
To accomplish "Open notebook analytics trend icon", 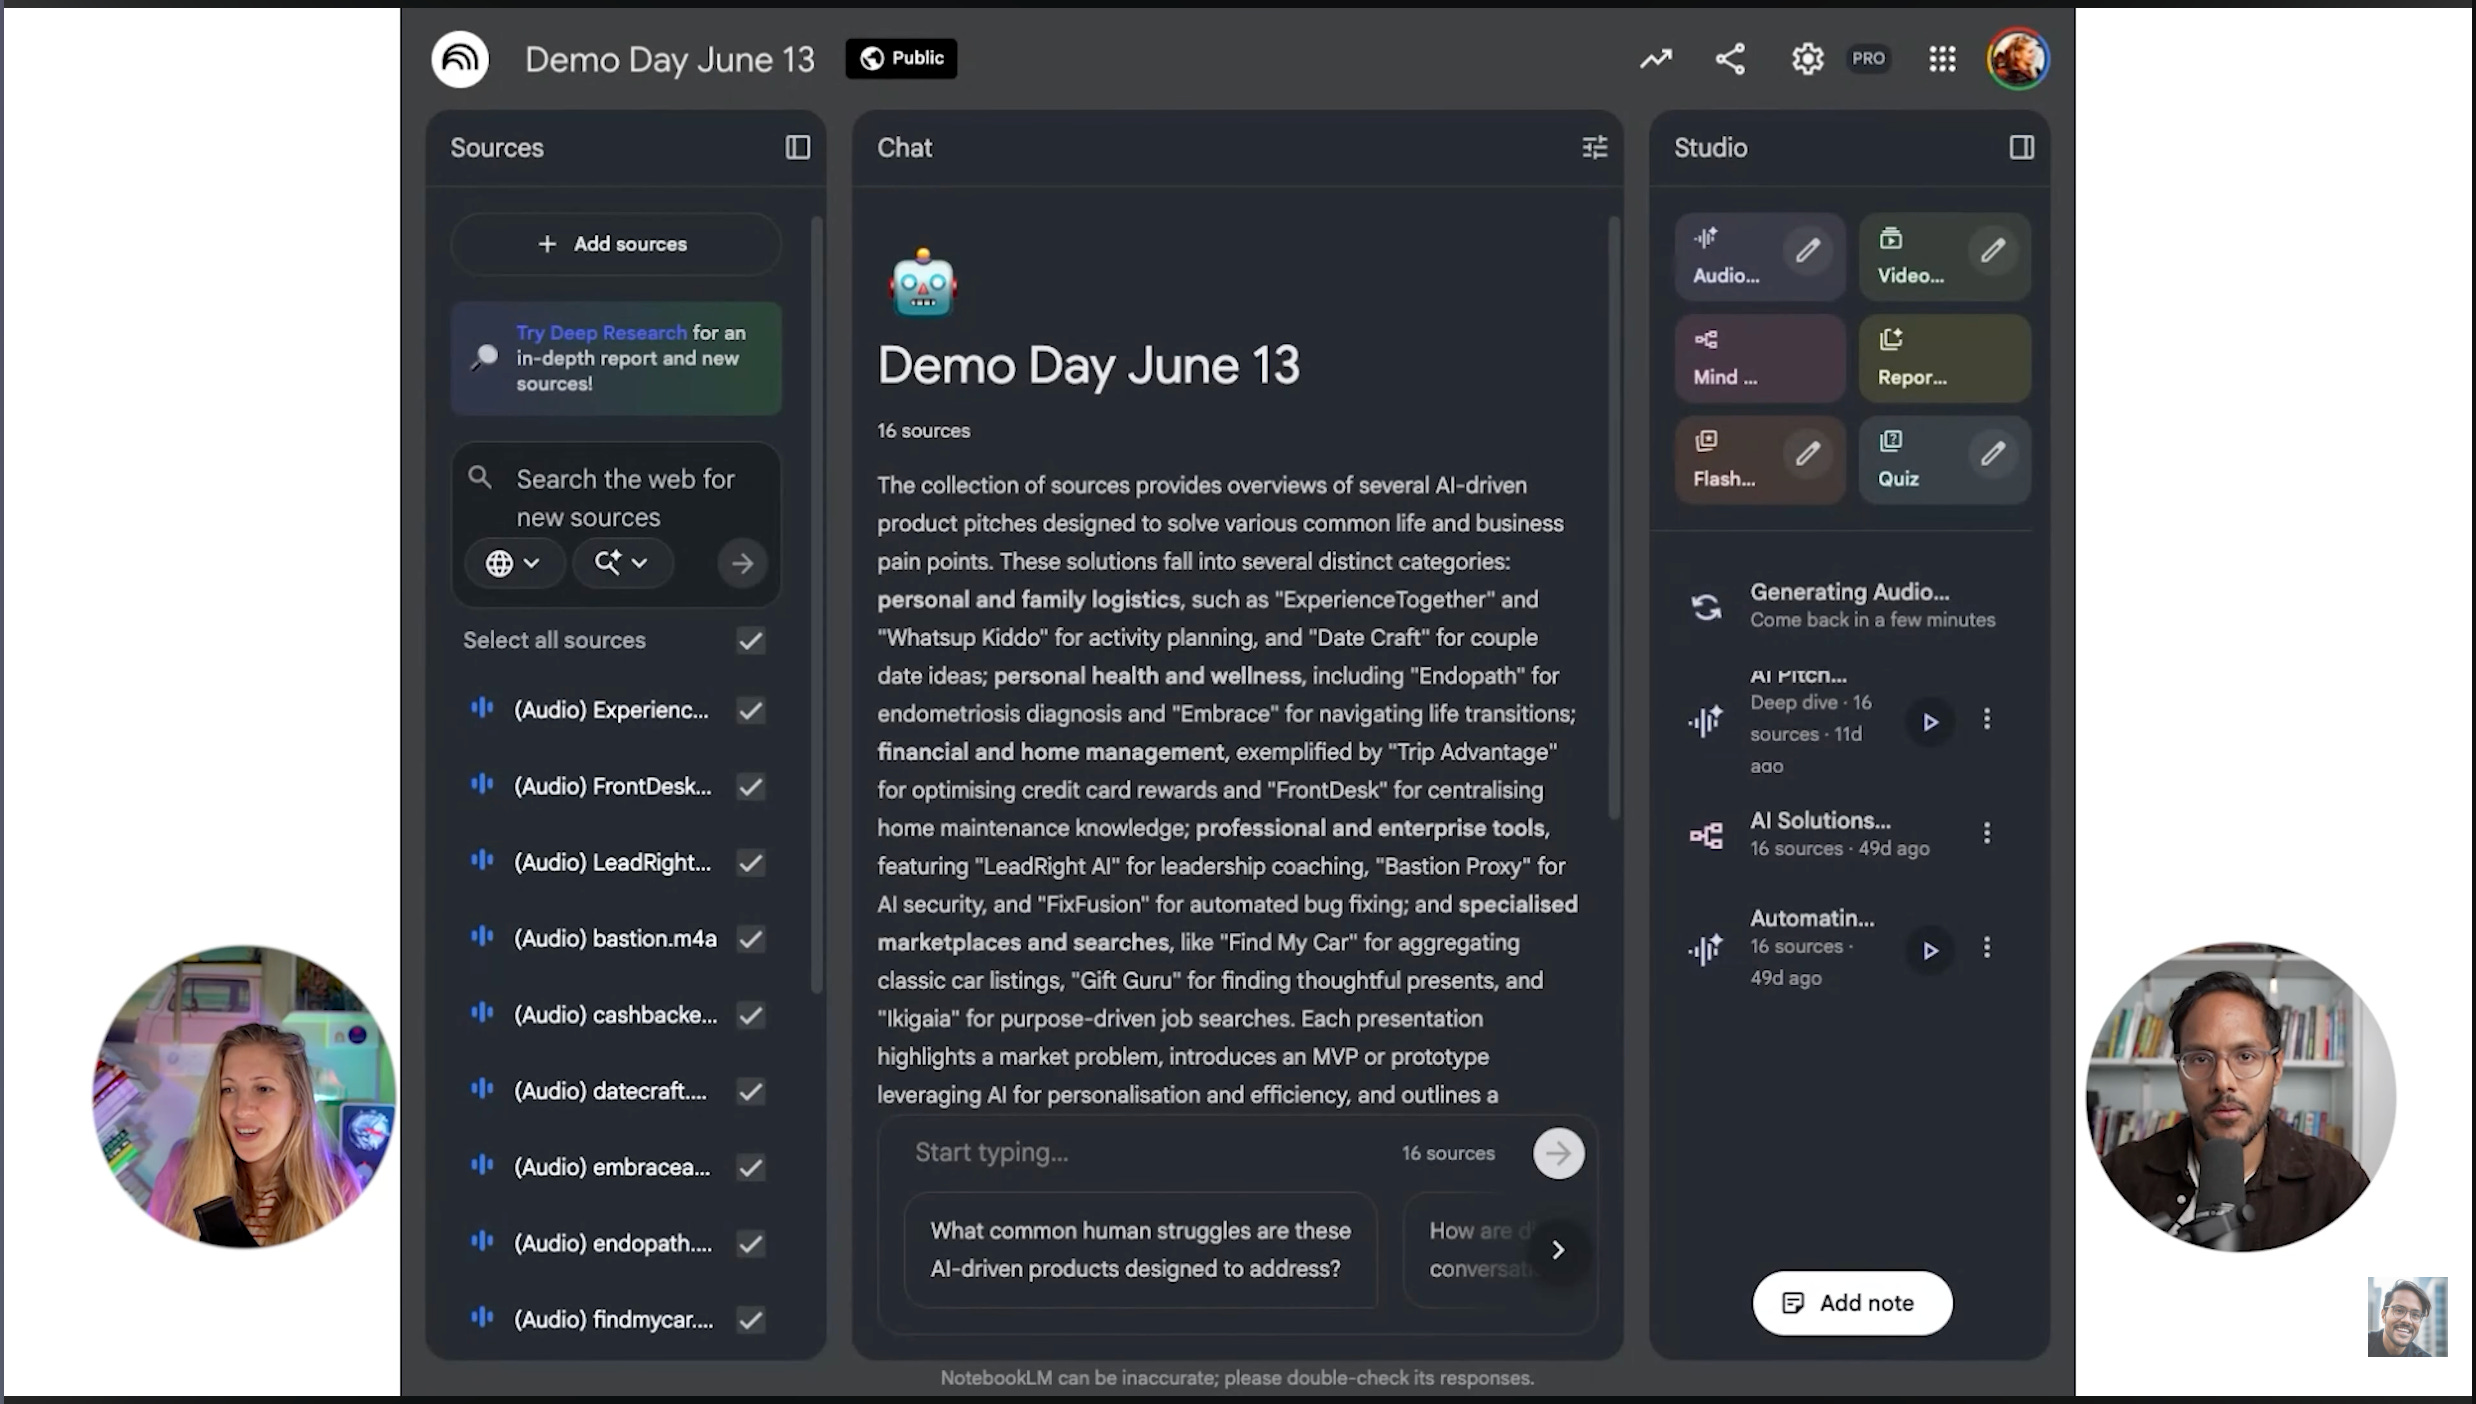I will [1656, 59].
